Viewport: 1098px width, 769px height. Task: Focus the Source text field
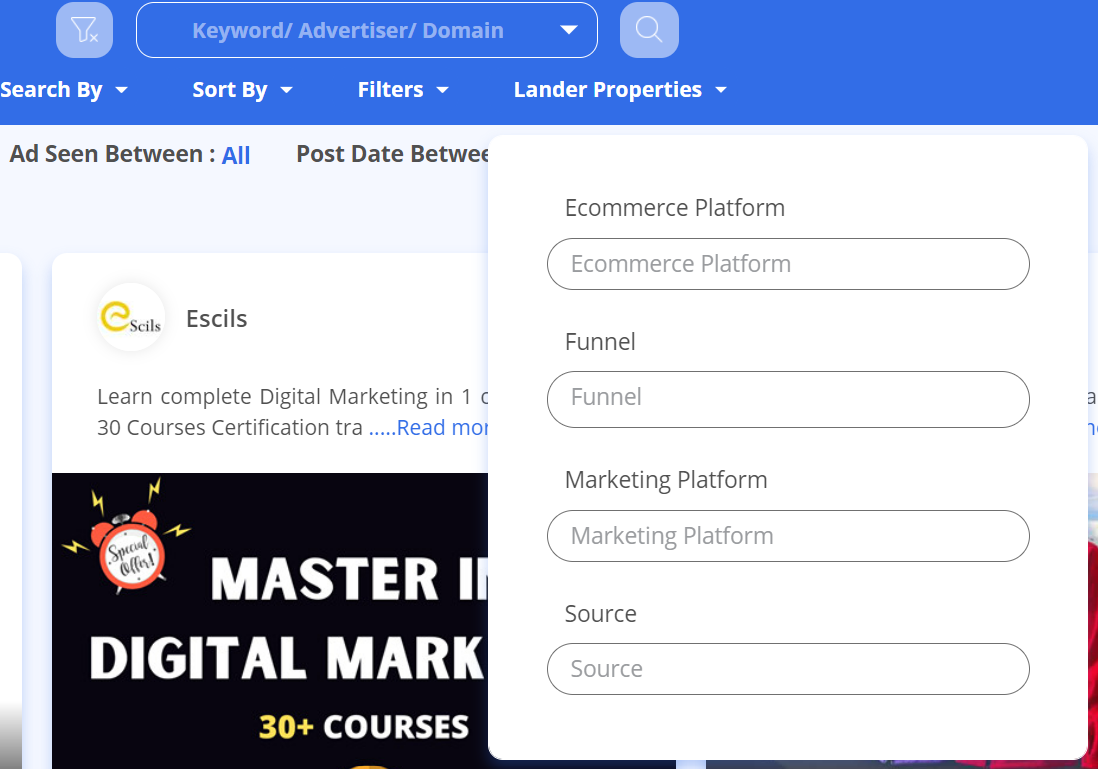coord(788,669)
